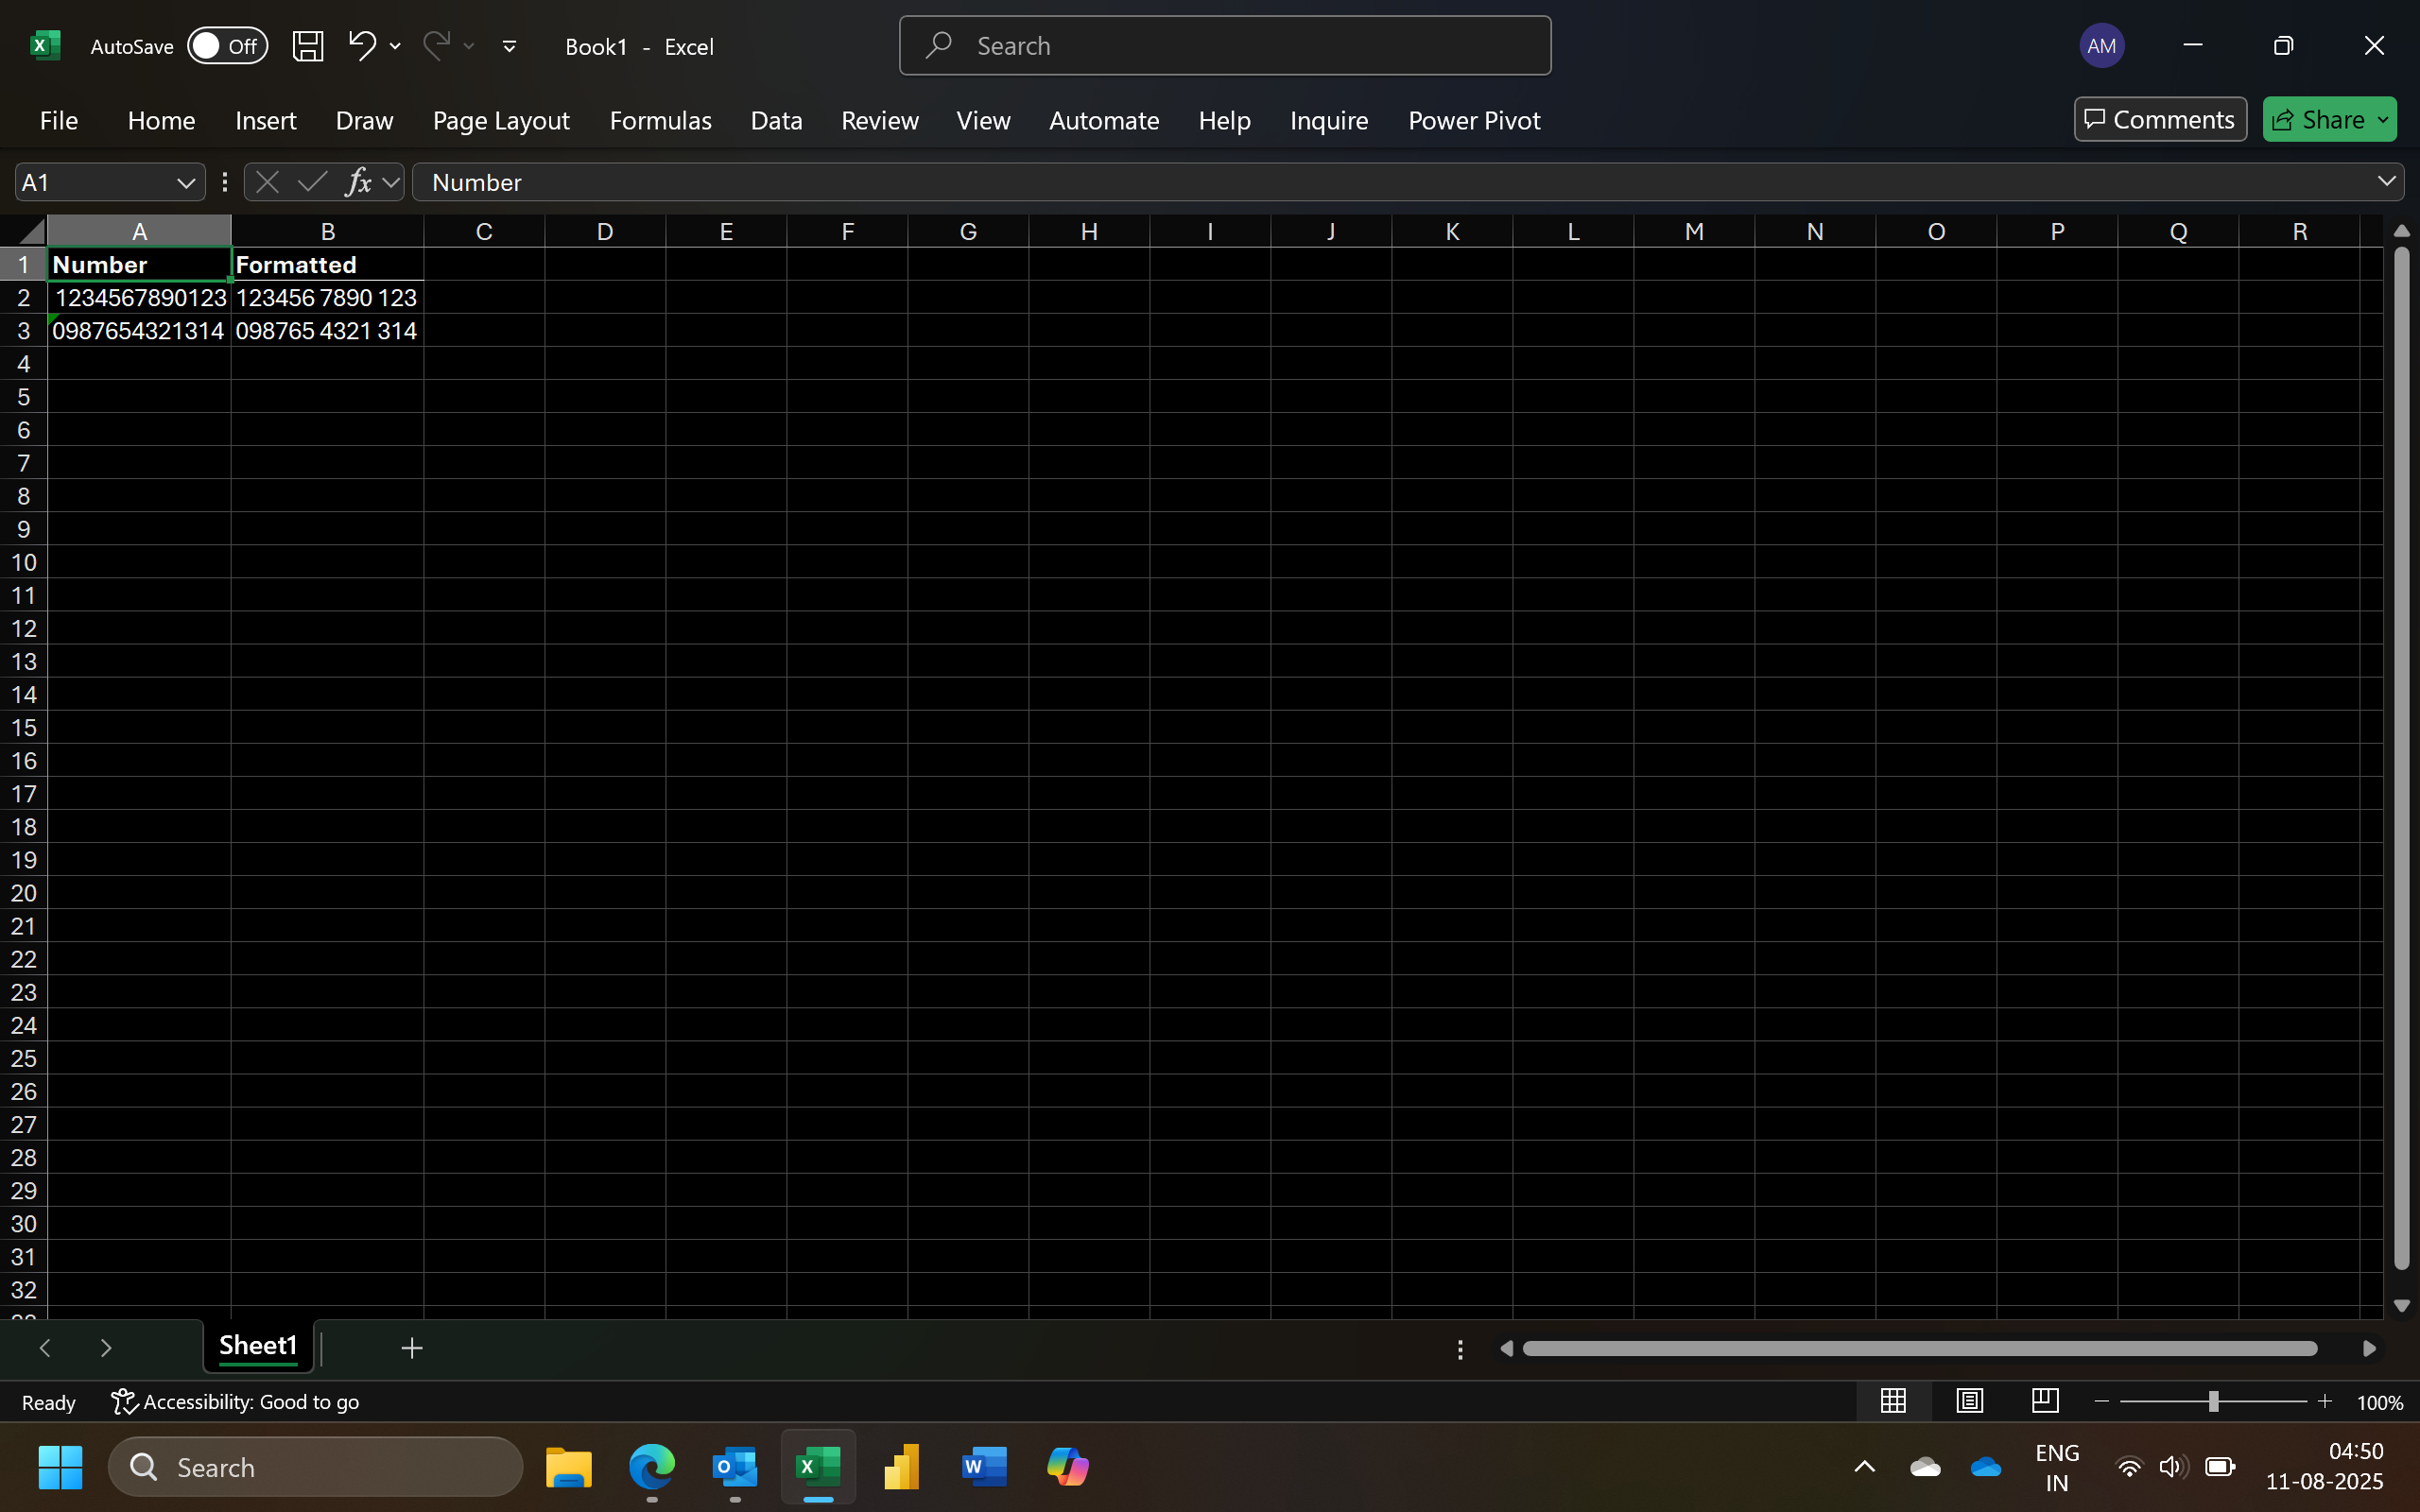
Task: Open the Power Pivot tab
Action: point(1474,120)
